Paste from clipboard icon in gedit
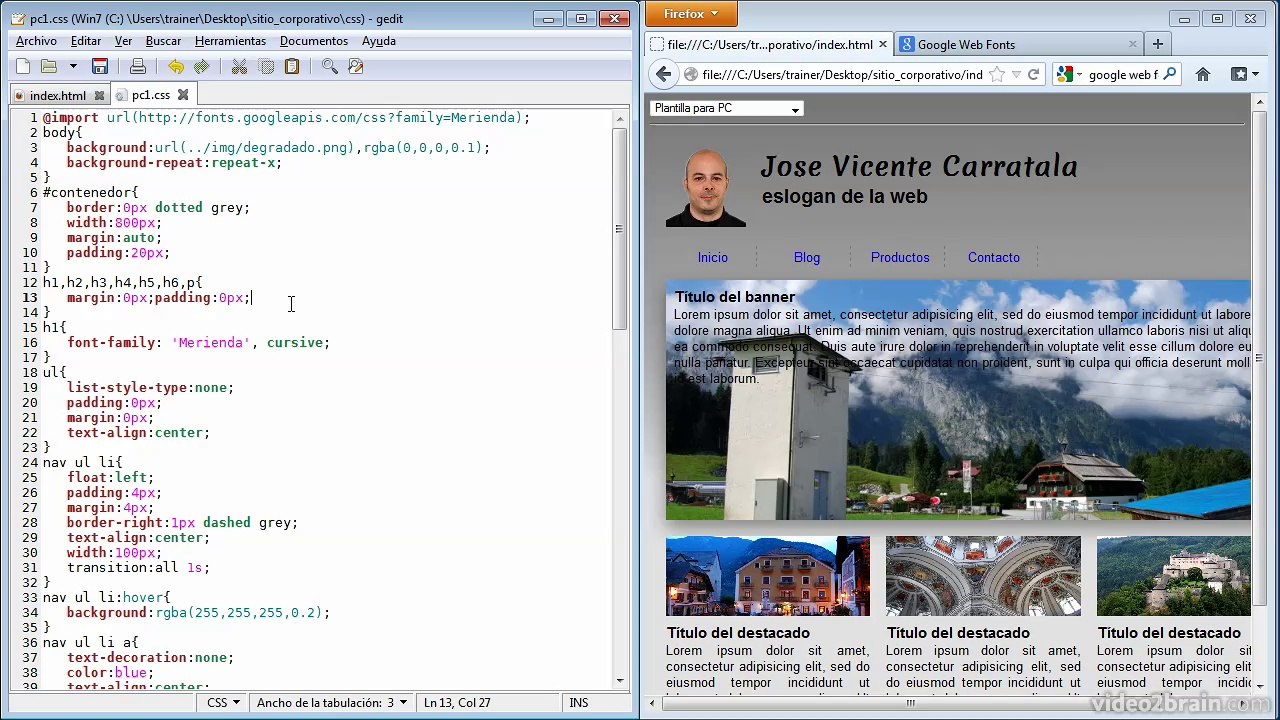 (292, 66)
